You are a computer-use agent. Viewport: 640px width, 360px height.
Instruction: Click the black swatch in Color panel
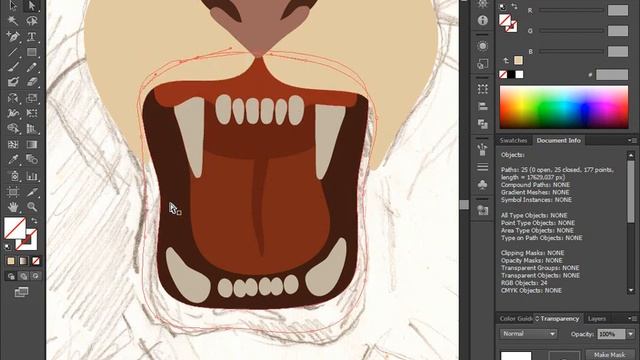tap(511, 74)
